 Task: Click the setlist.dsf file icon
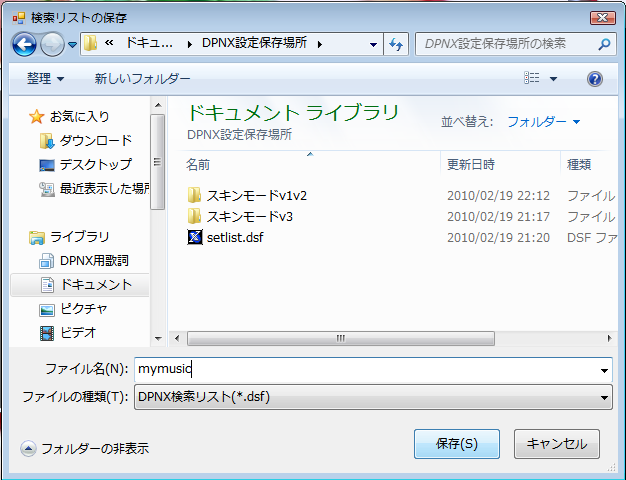coord(195,237)
